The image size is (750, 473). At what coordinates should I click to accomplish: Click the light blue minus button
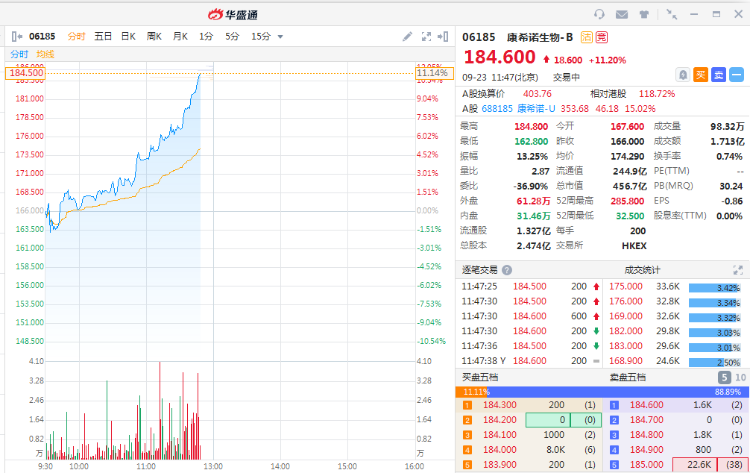(x=737, y=75)
